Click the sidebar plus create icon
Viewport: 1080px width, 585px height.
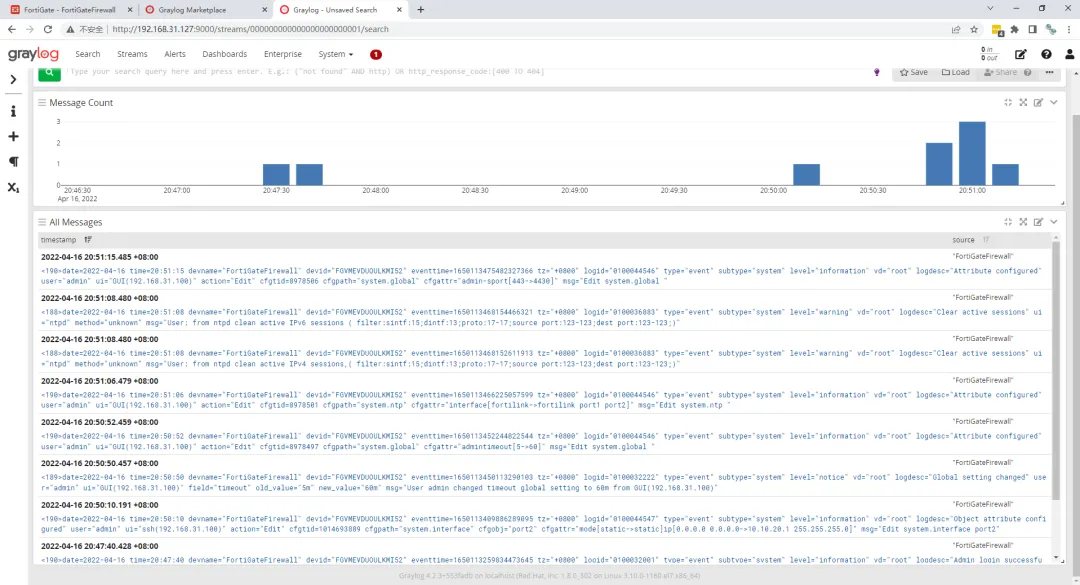coord(13,136)
